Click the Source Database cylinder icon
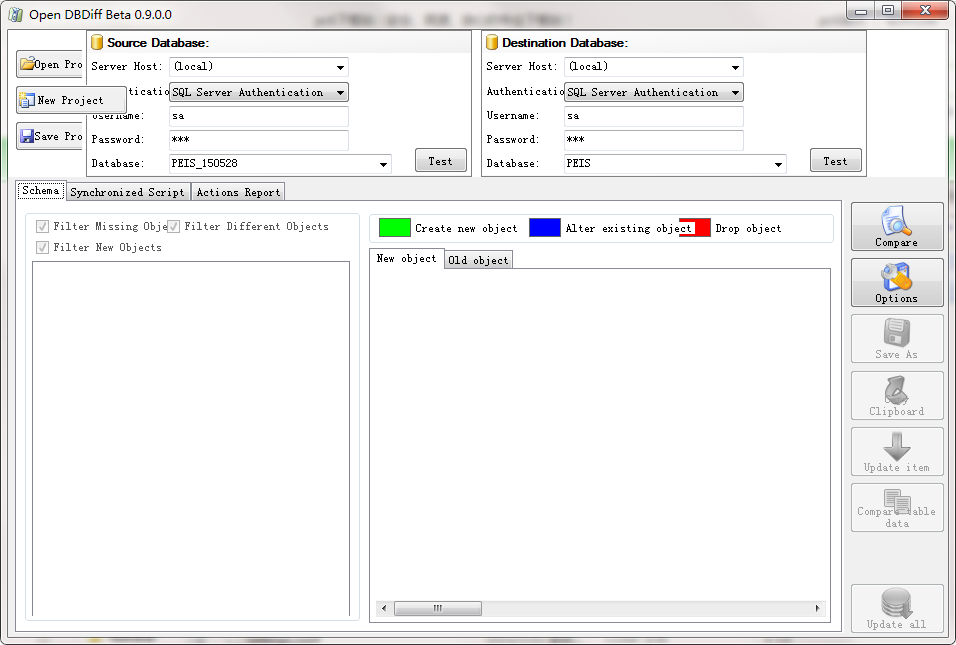 pos(97,43)
